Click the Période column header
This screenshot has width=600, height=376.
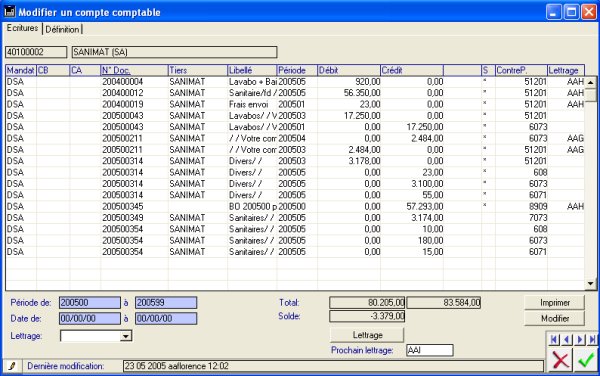click(x=297, y=70)
